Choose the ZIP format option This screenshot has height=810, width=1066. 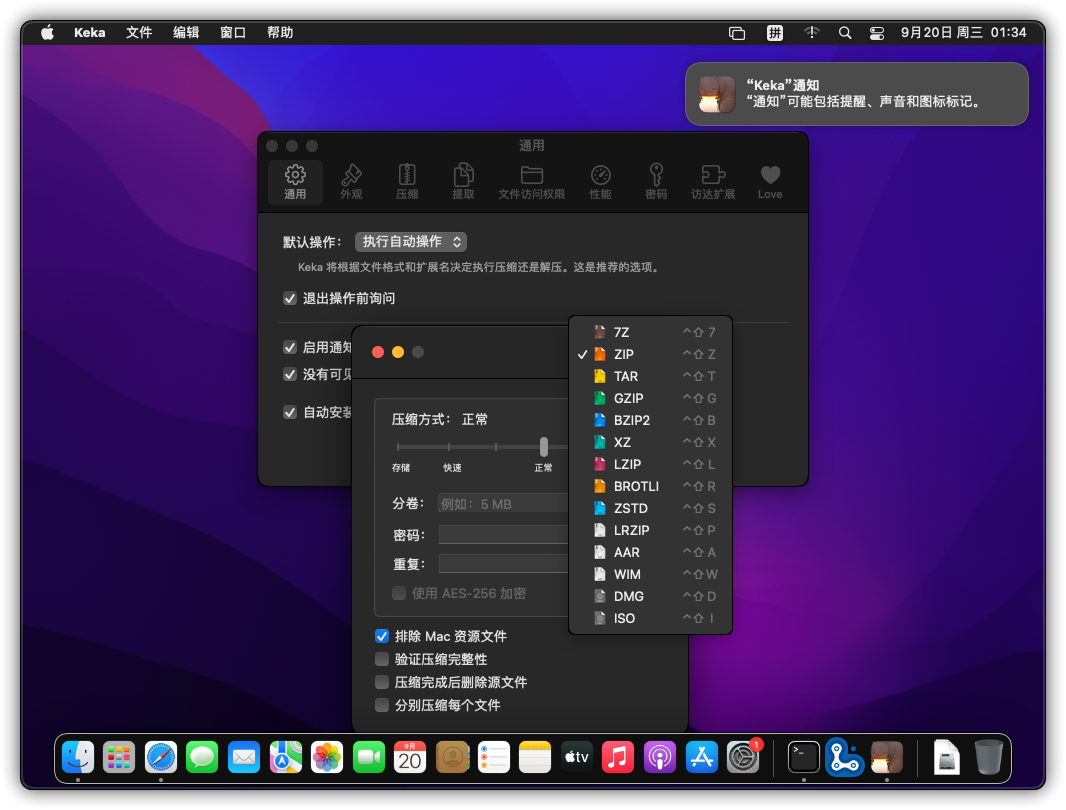click(650, 354)
